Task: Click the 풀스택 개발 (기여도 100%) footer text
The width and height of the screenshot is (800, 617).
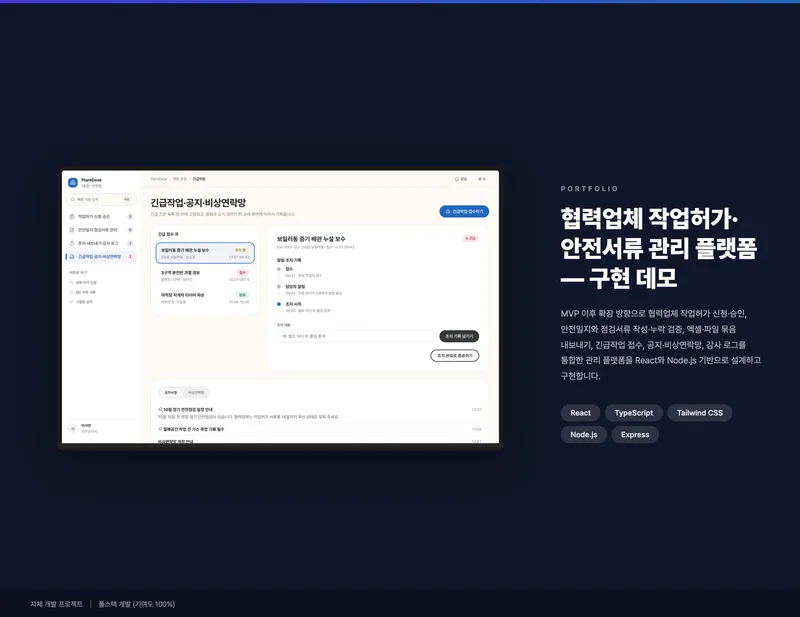Action: point(137,604)
